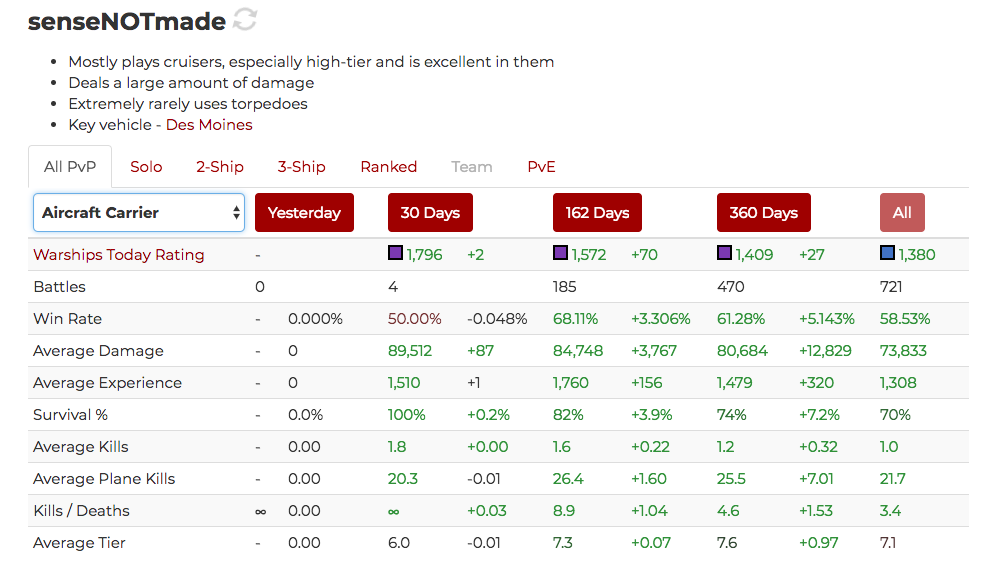Click the purple rating square beside 1,572
The height and width of the screenshot is (573, 984).
560,254
